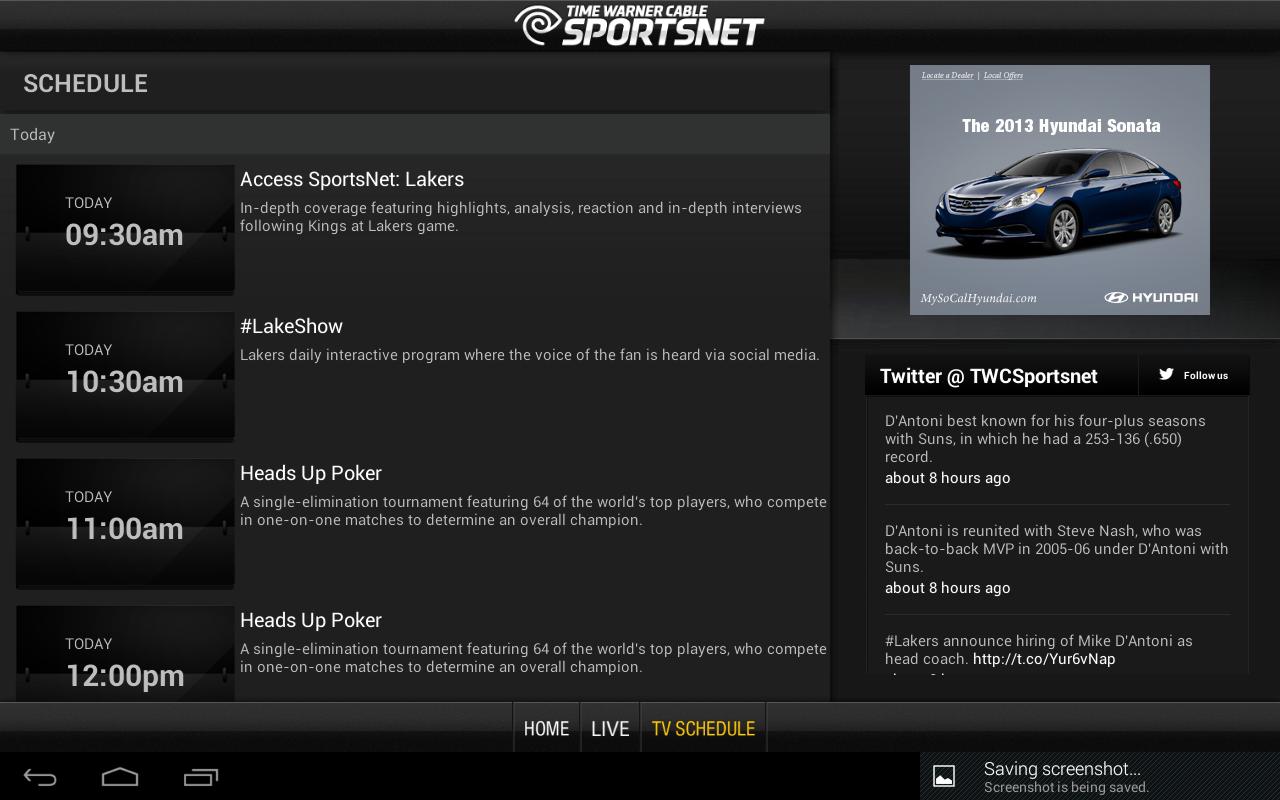The width and height of the screenshot is (1280, 800).
Task: Tap the Time Warner Cable SportsNet logo
Action: click(x=640, y=26)
